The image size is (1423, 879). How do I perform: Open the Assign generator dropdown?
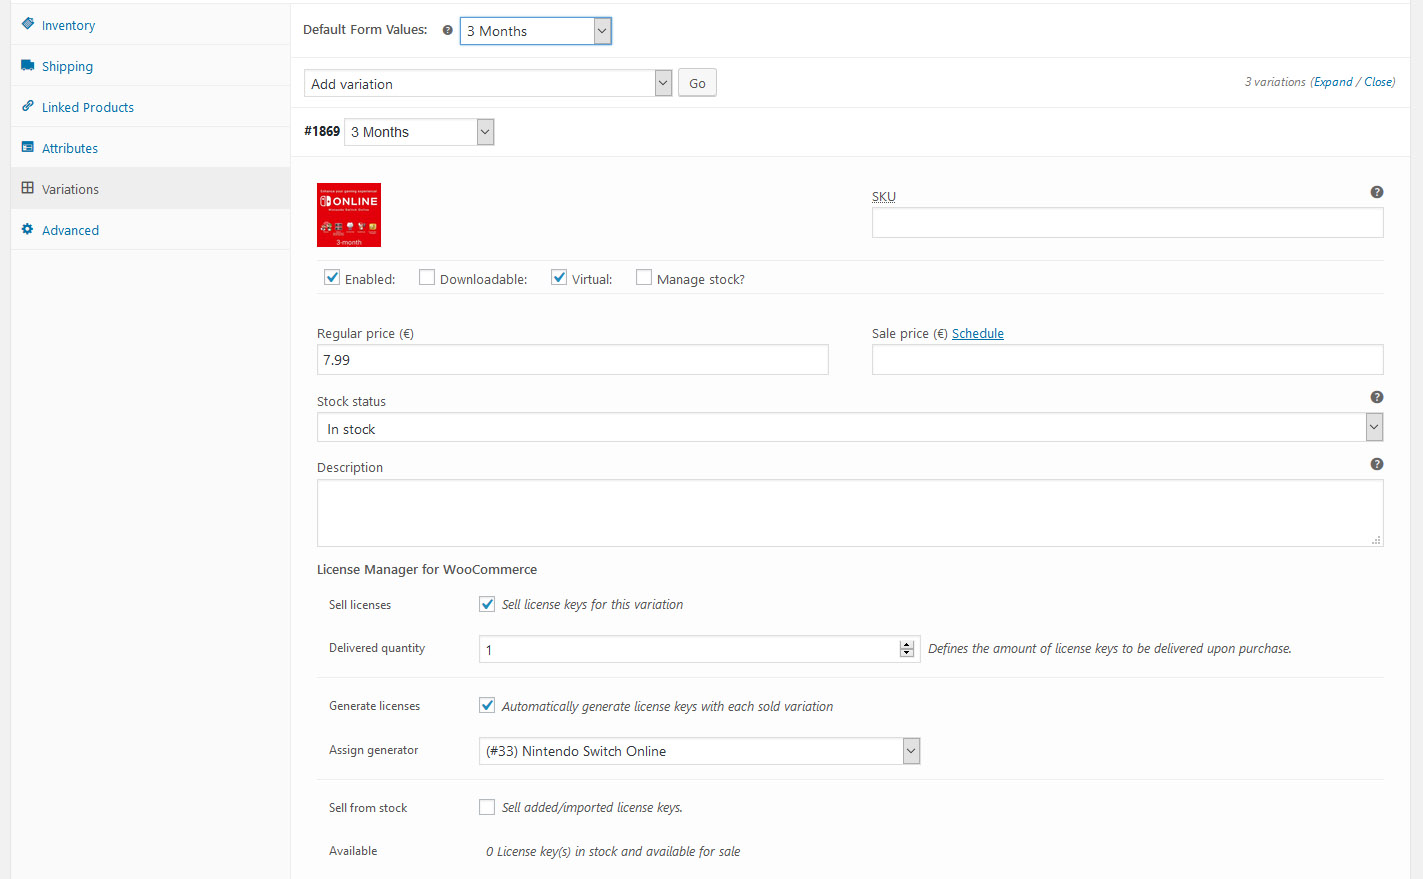699,751
